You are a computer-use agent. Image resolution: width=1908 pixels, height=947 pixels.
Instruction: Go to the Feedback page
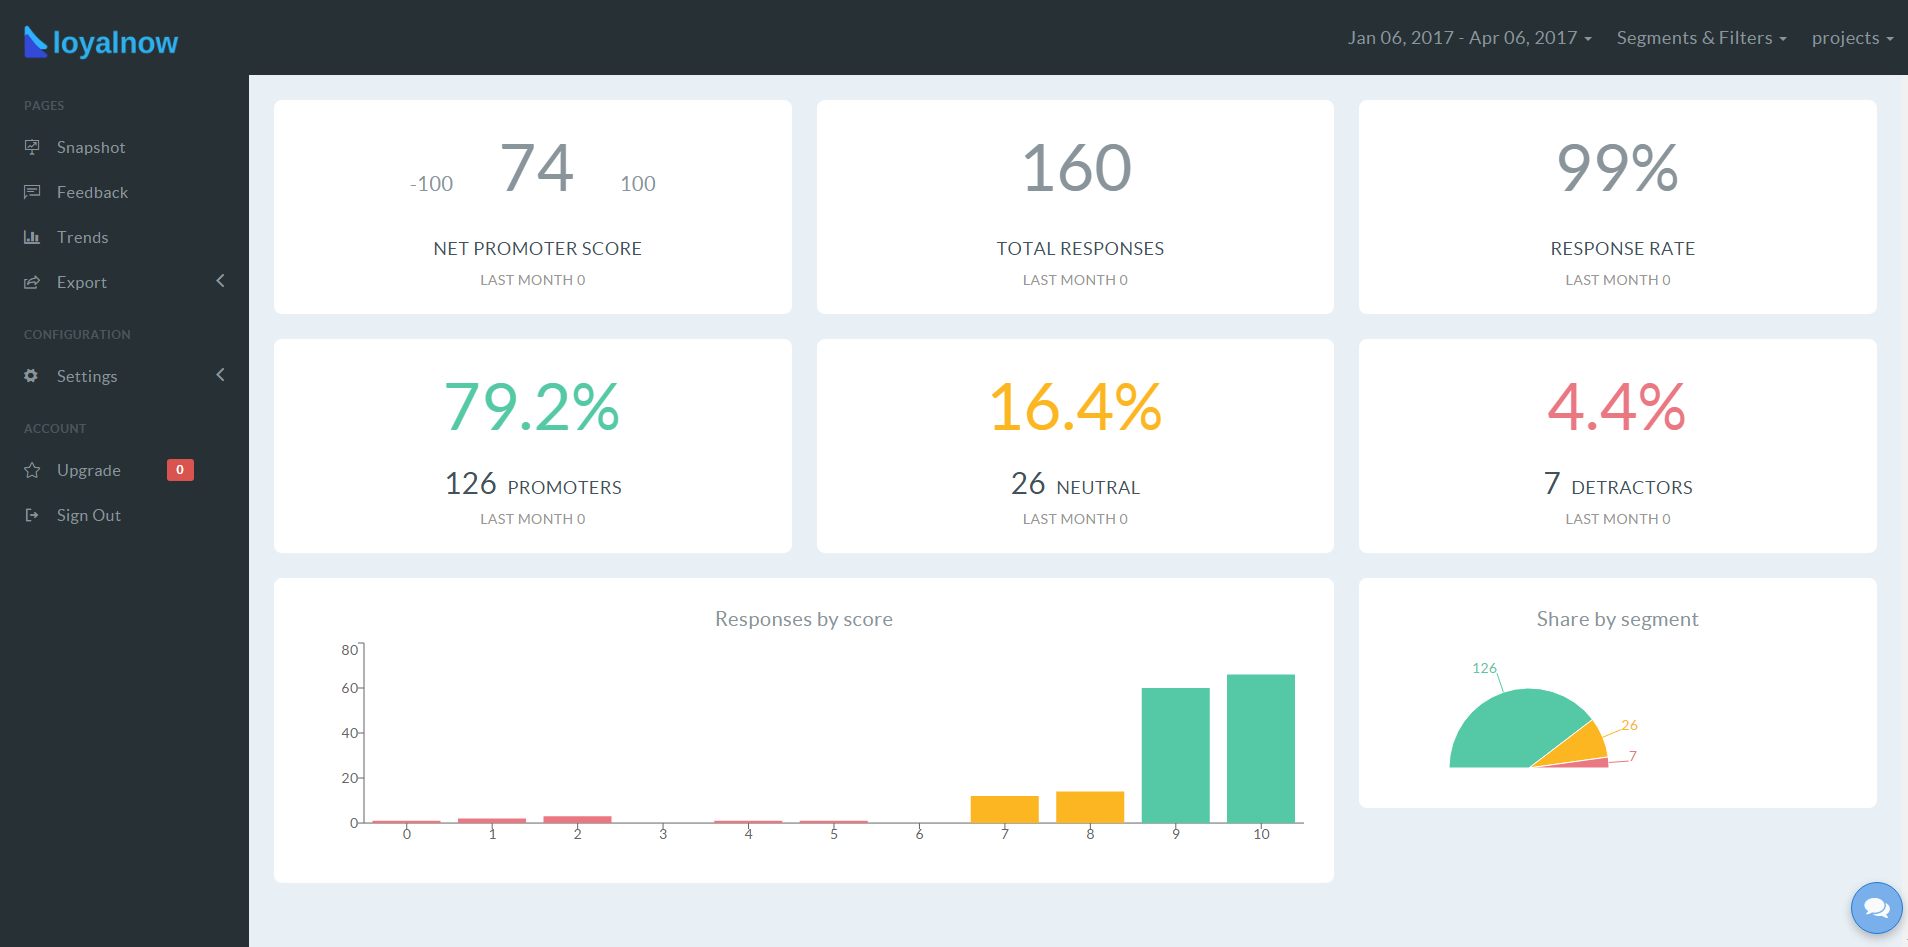pos(92,192)
